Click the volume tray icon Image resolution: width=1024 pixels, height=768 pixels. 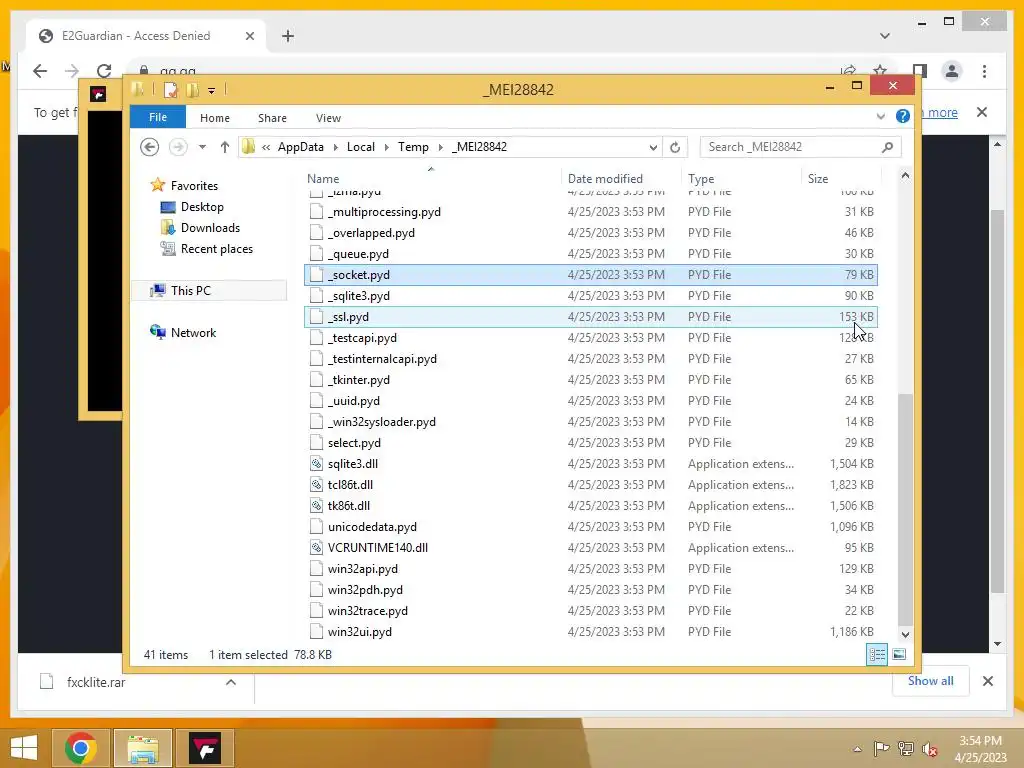[930, 749]
